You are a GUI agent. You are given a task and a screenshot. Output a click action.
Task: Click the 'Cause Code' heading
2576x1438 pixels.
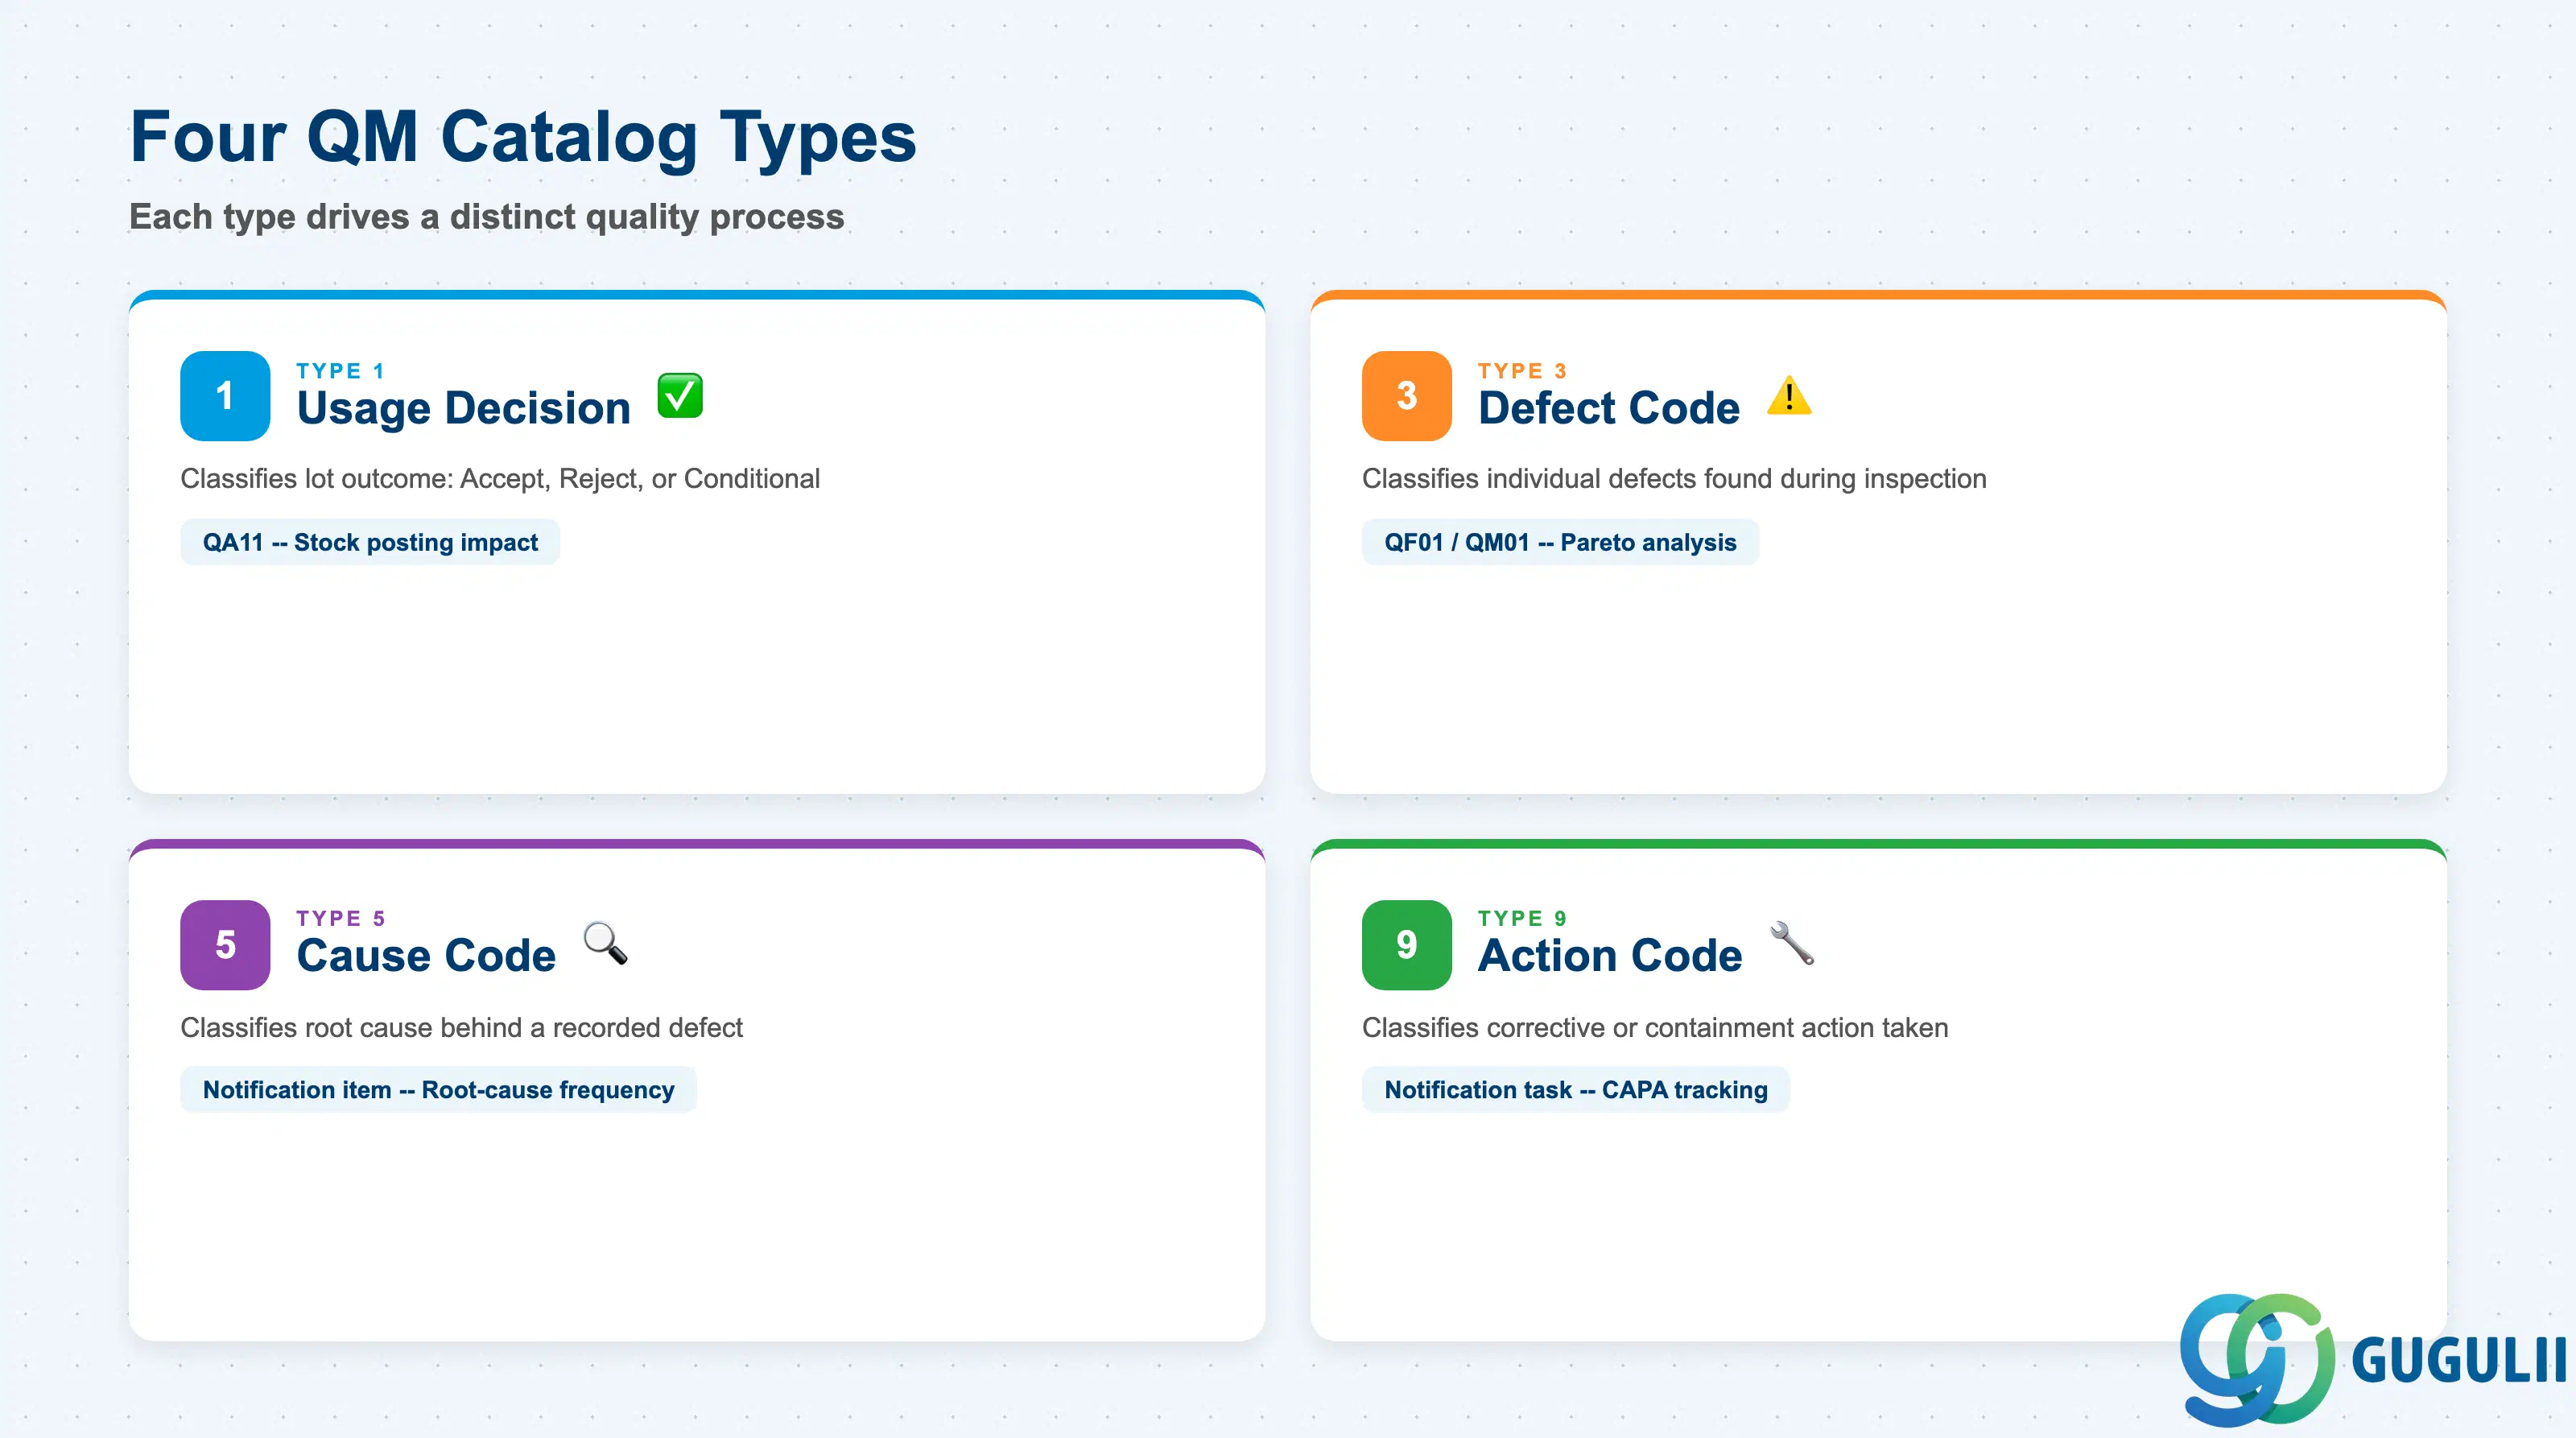[427, 955]
